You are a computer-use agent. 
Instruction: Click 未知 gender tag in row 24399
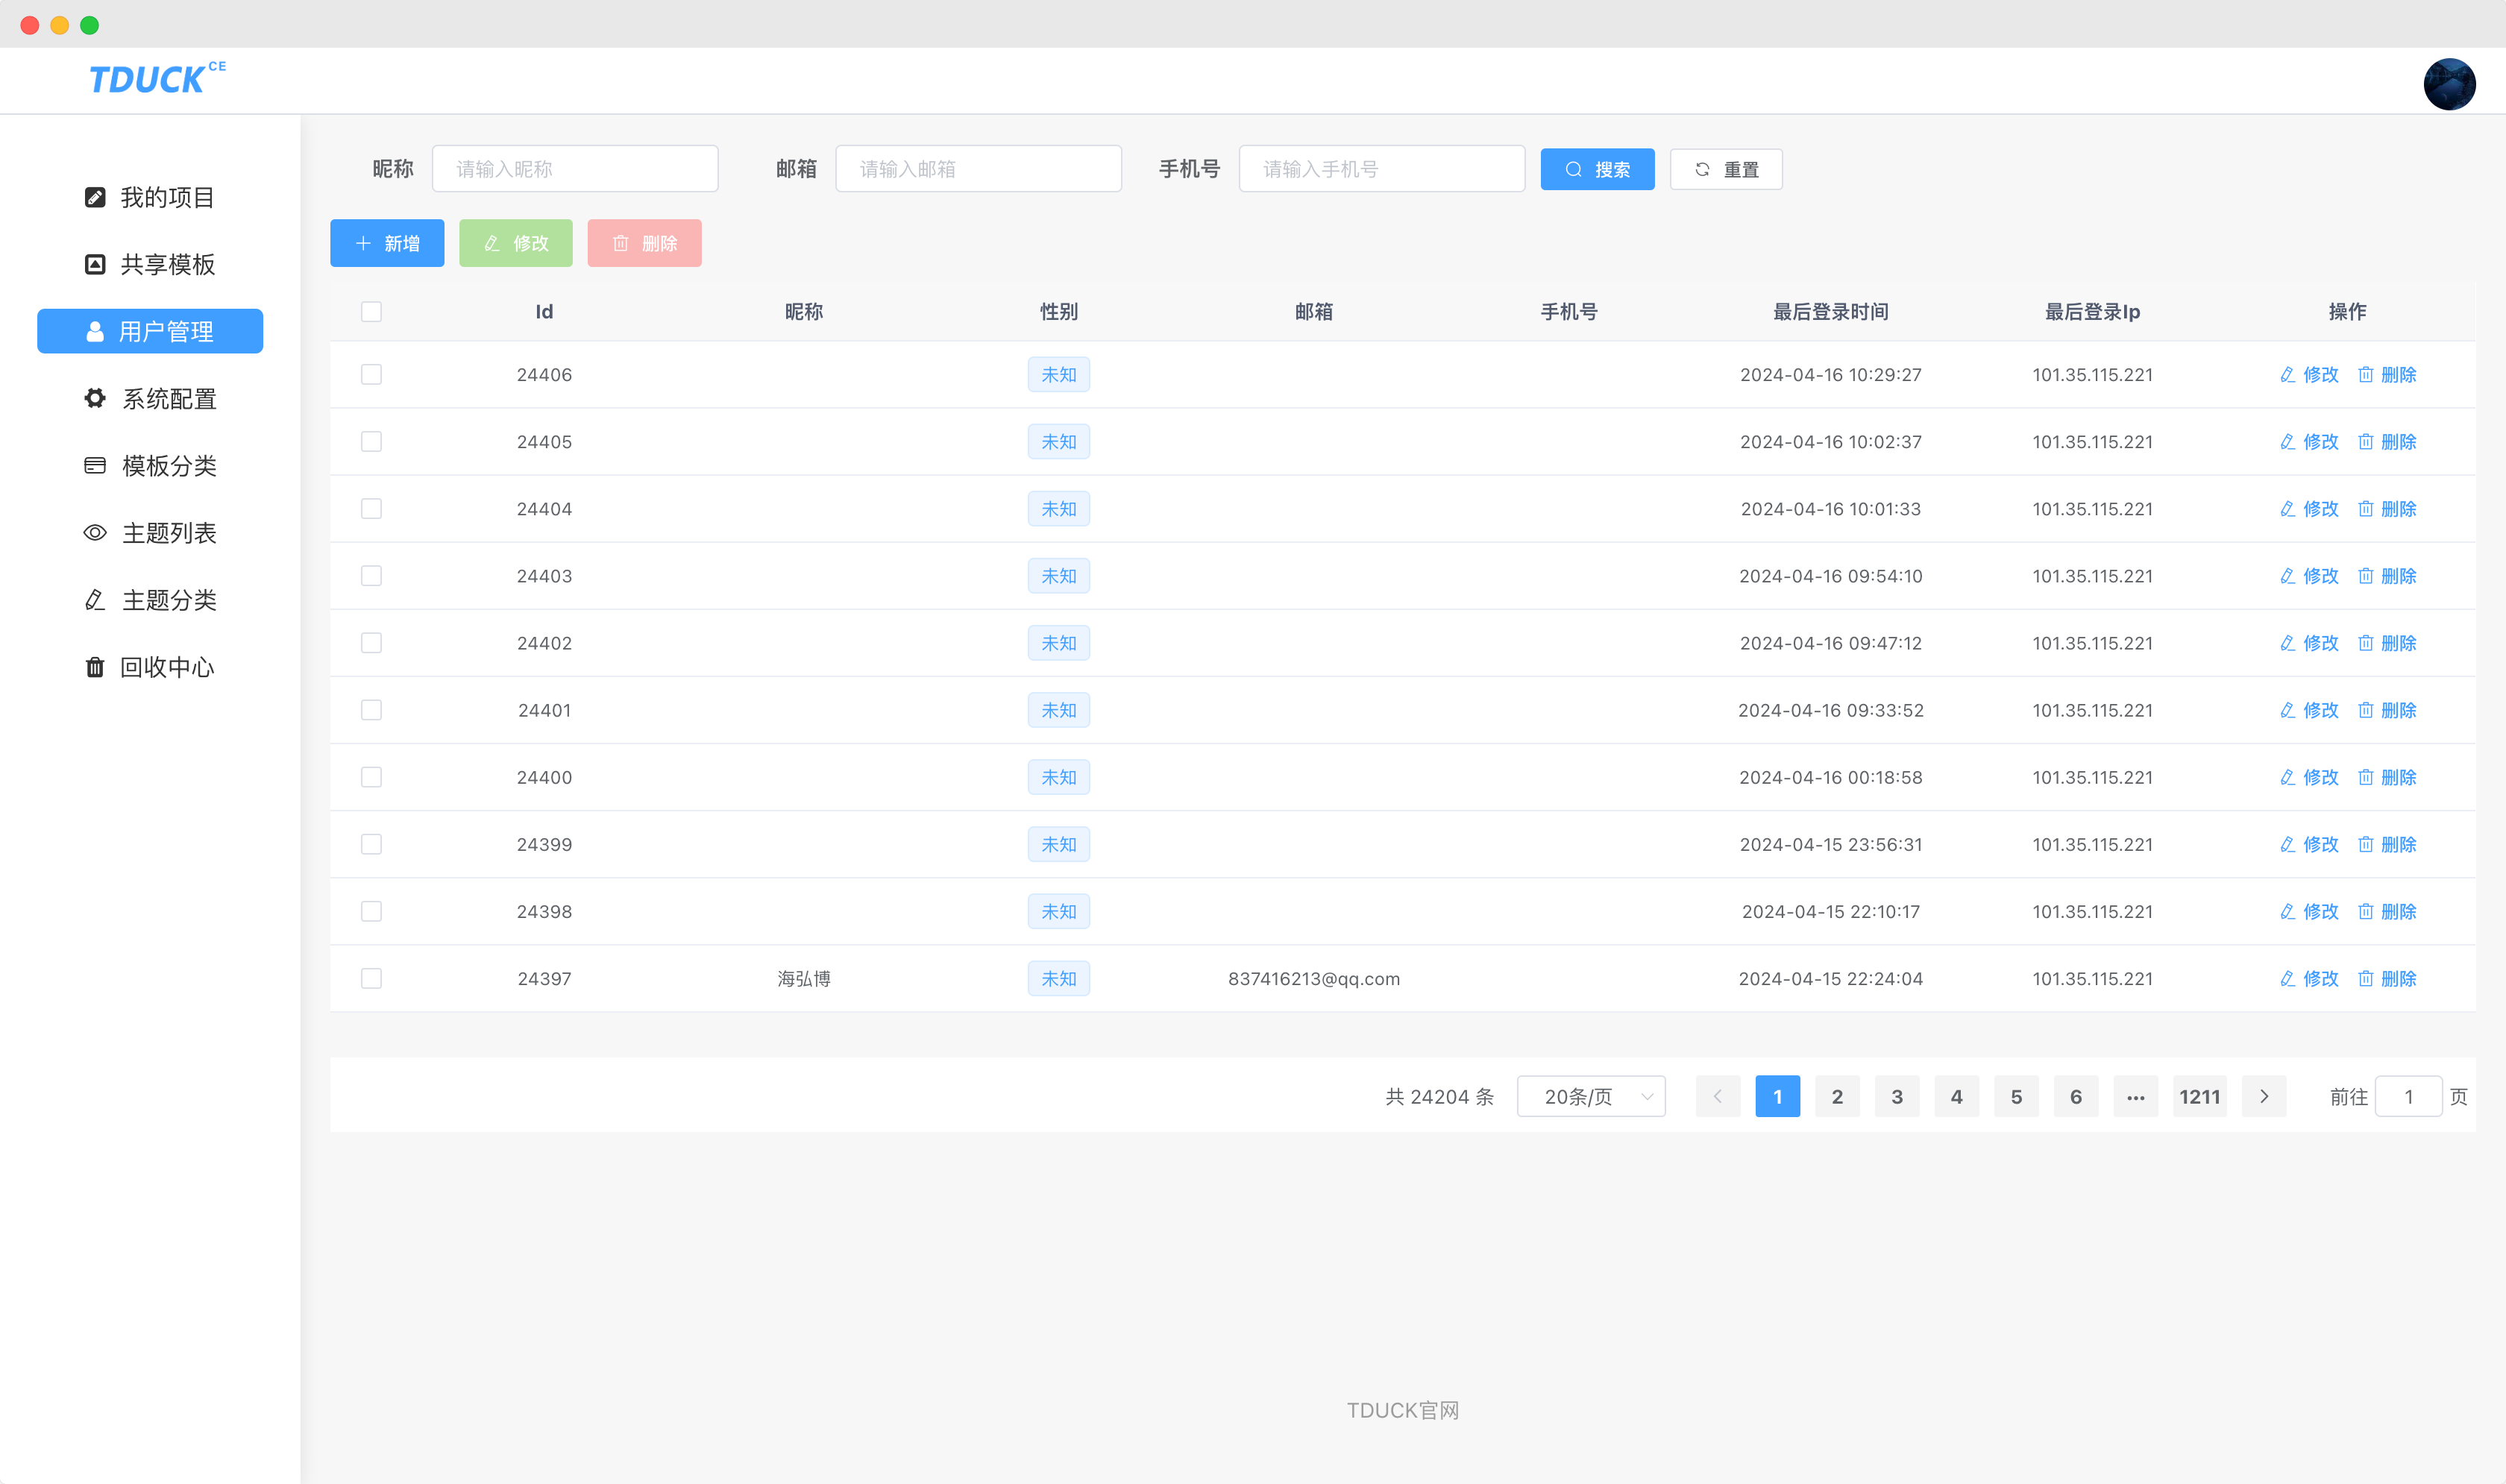[x=1058, y=844]
